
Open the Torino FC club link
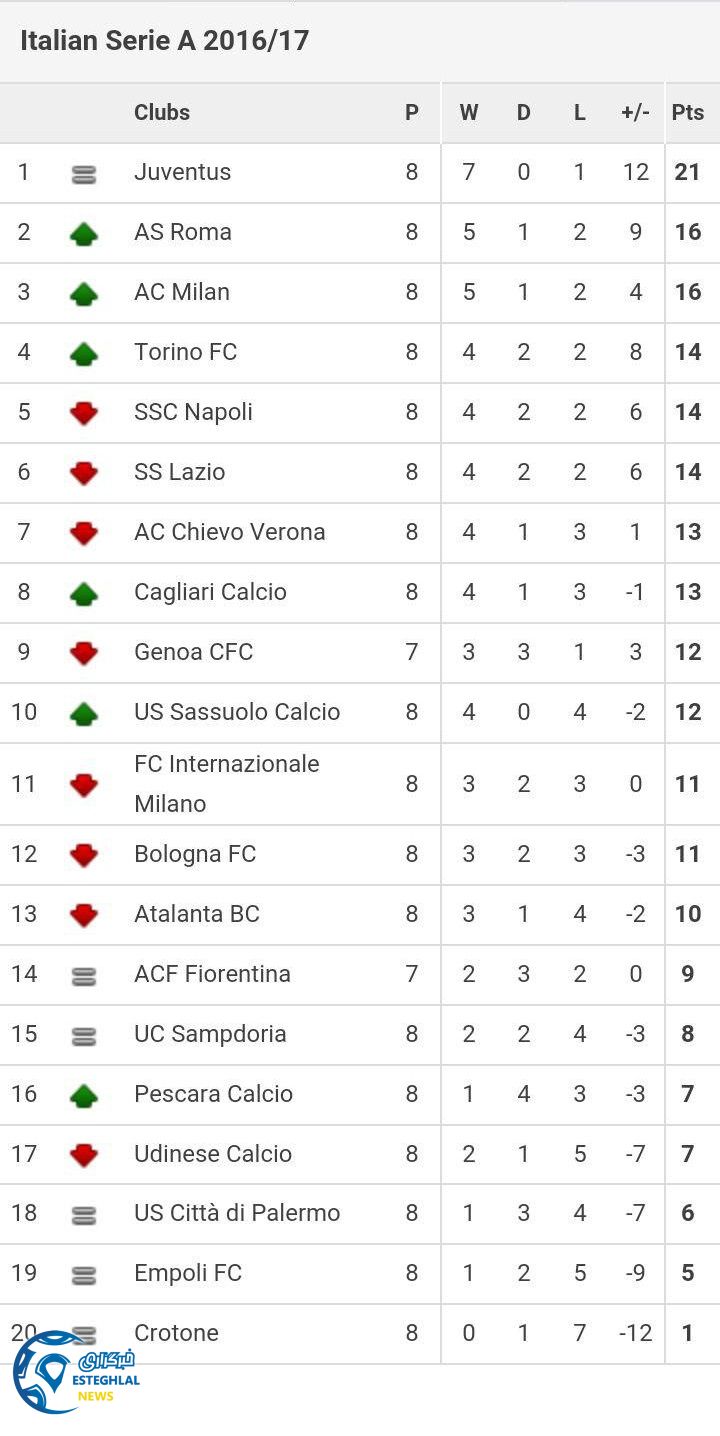(x=185, y=352)
